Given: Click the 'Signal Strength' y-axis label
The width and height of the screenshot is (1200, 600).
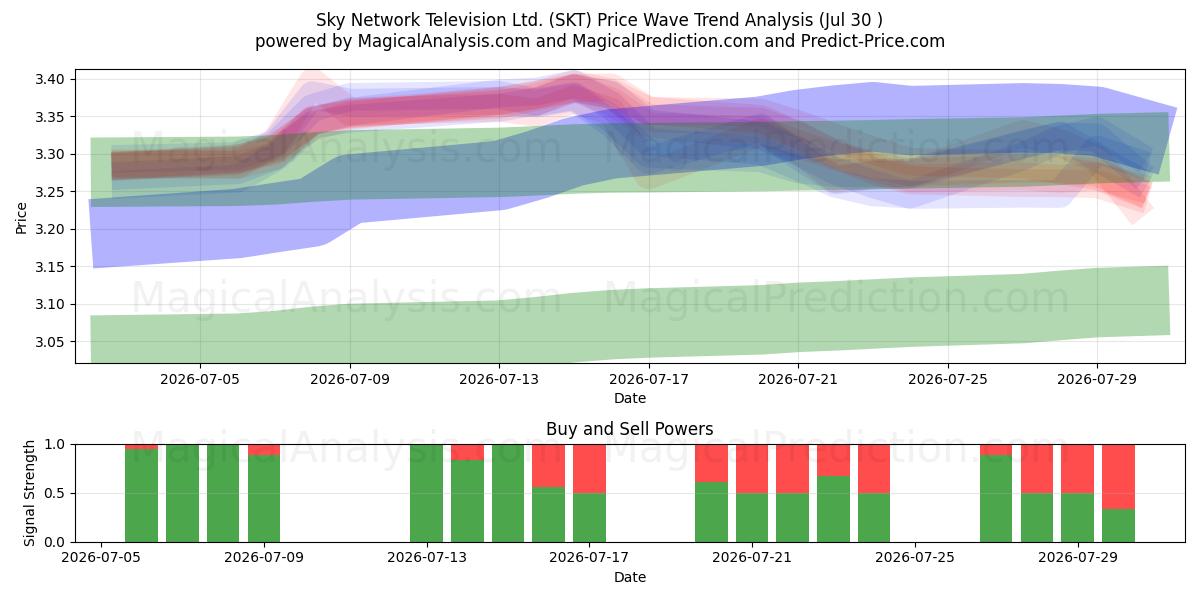Looking at the screenshot, I should click(30, 493).
